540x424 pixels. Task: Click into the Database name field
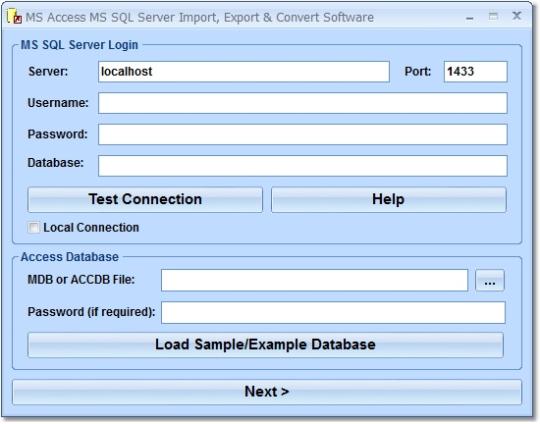(303, 166)
